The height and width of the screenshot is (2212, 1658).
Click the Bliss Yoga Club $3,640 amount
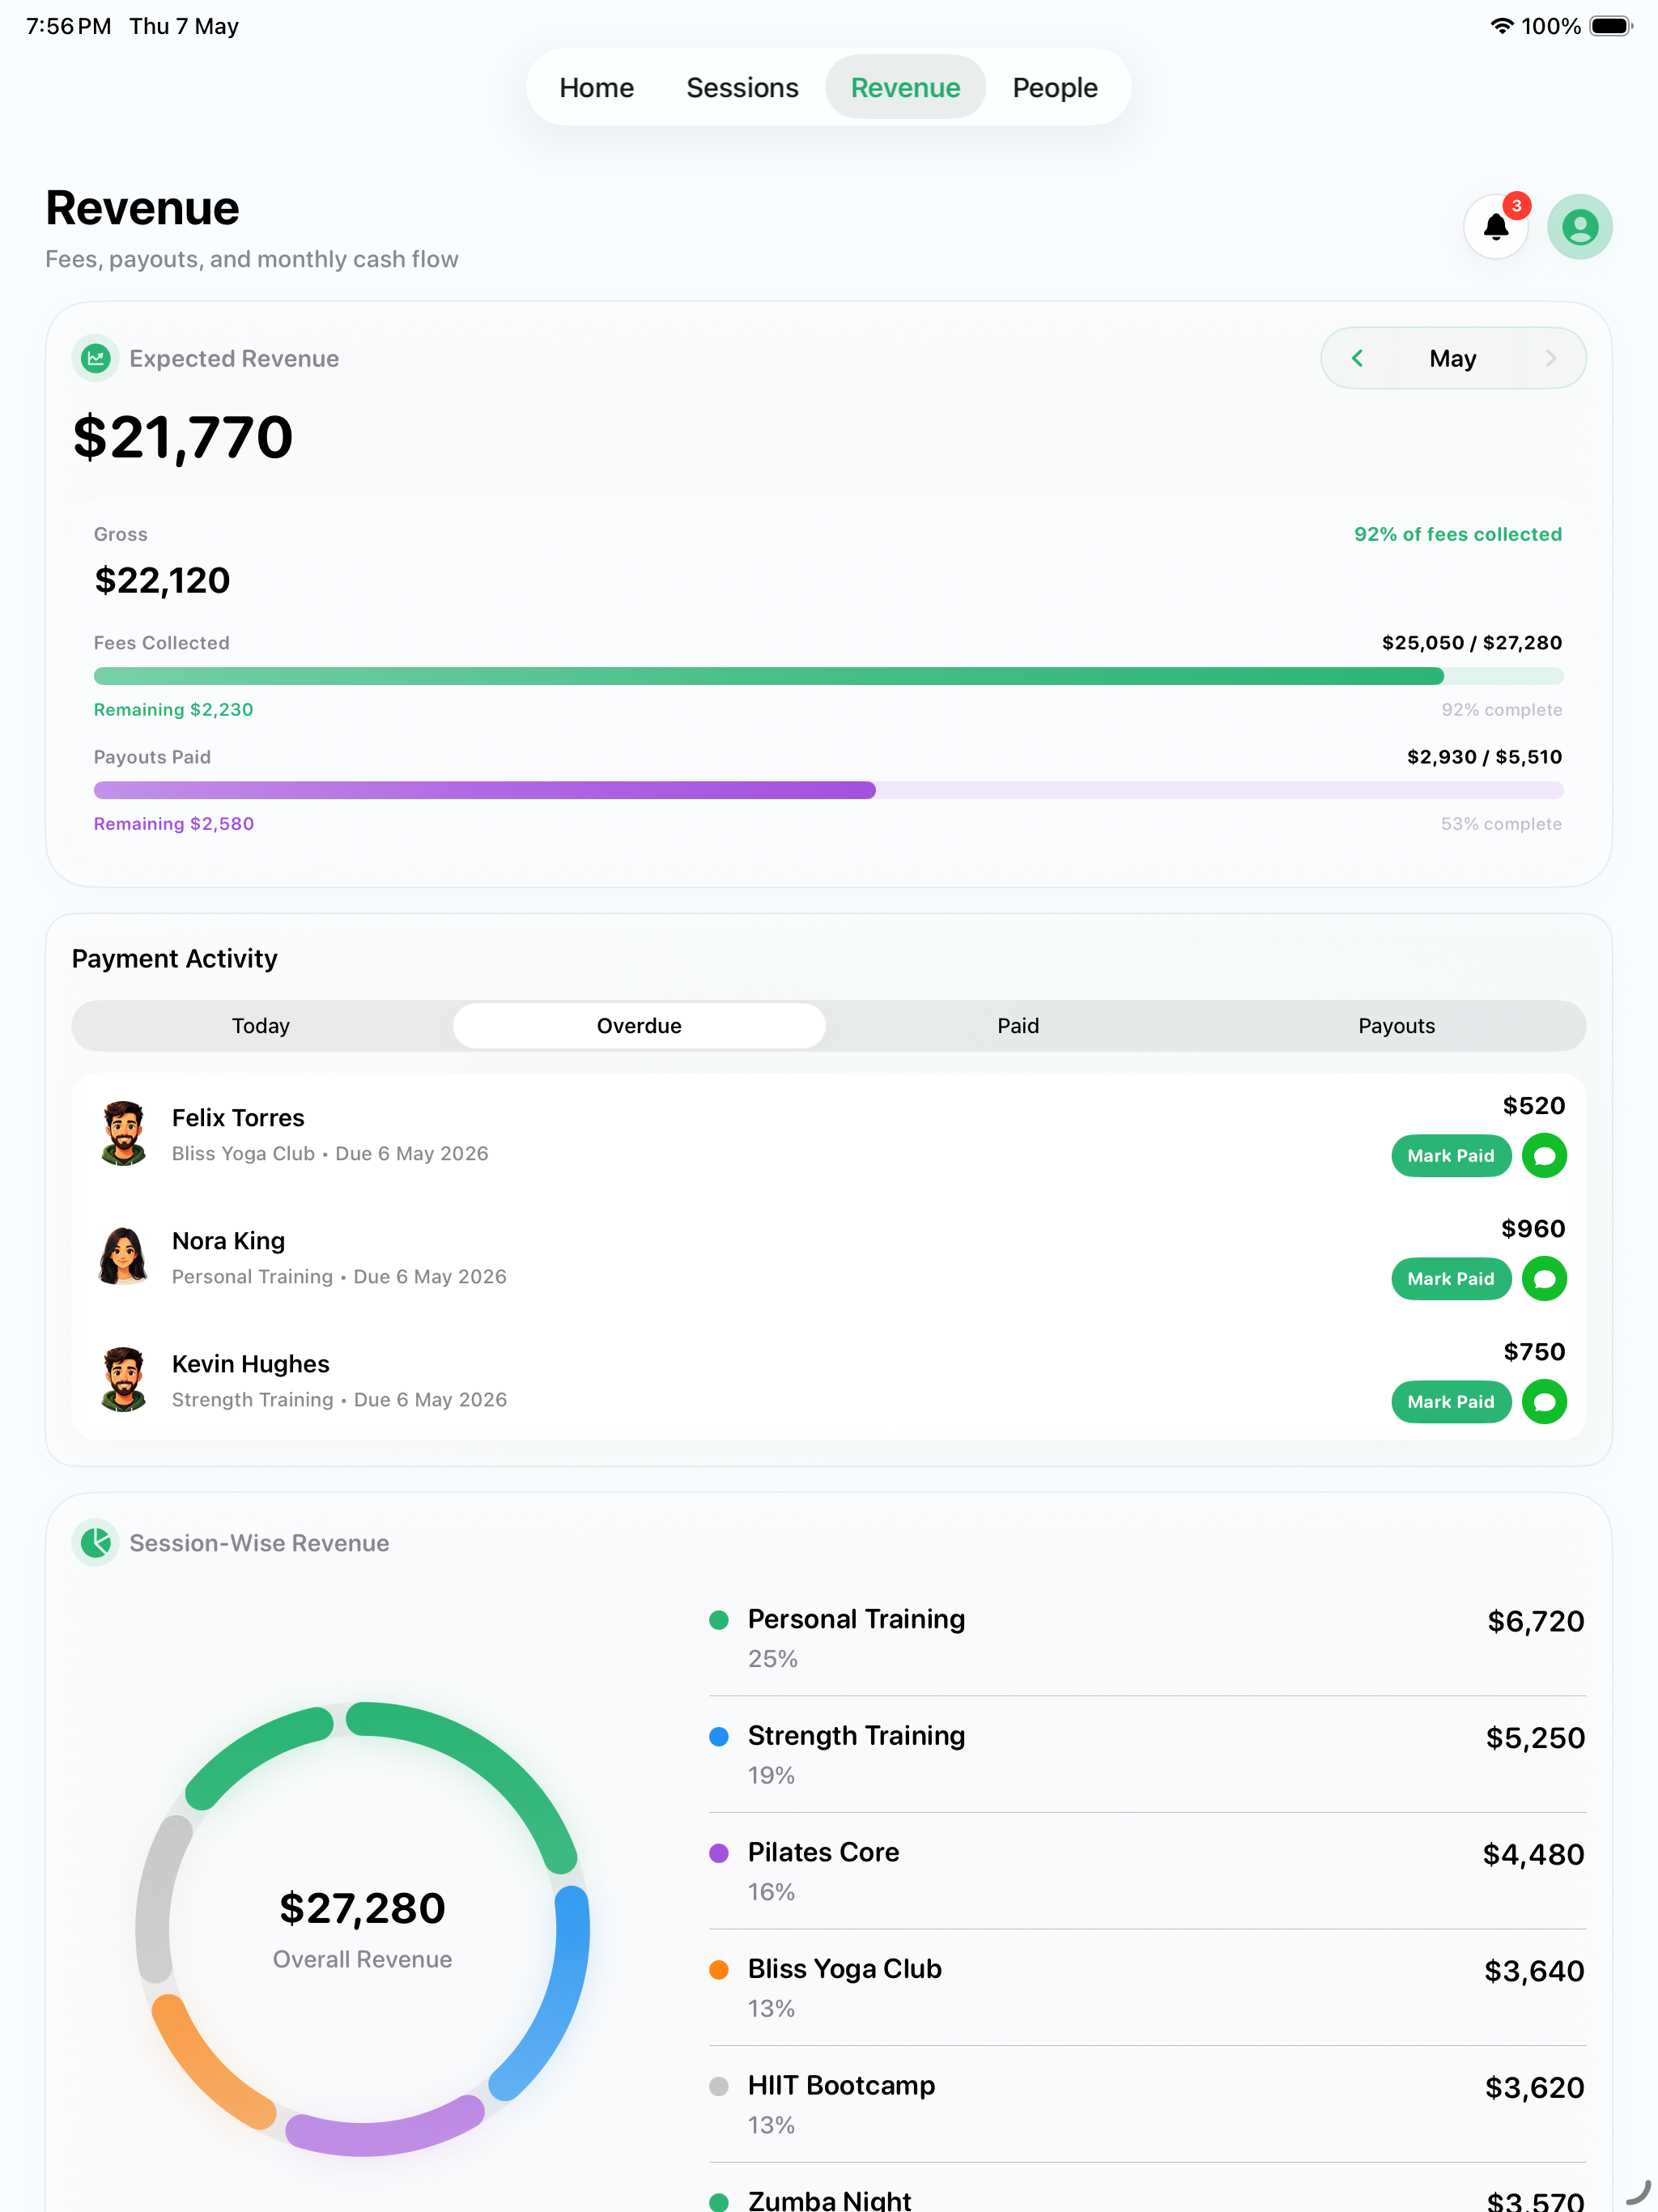tap(1534, 1971)
